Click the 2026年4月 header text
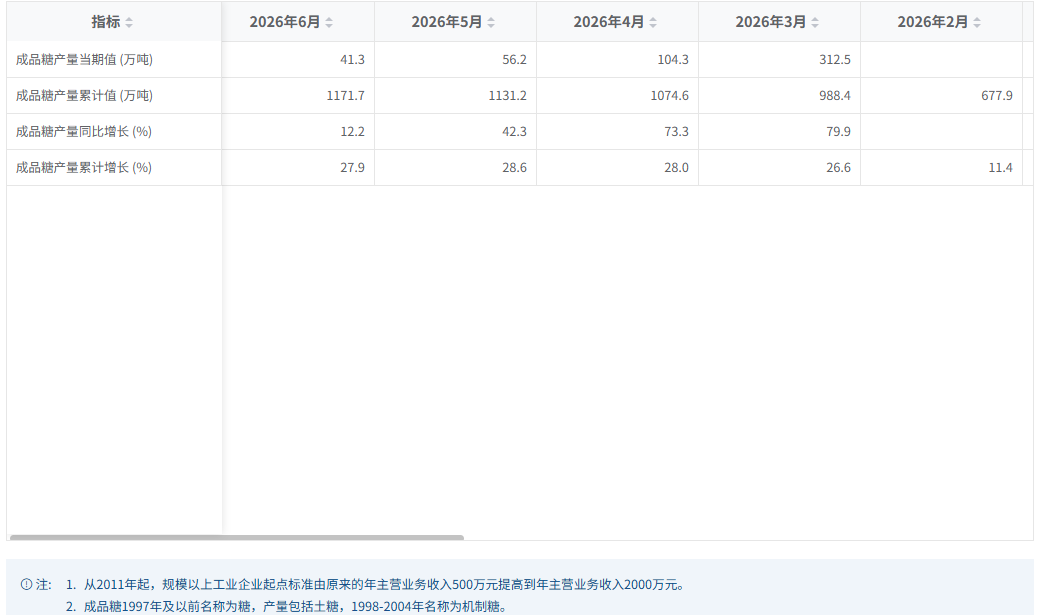The height and width of the screenshot is (615, 1037). click(608, 22)
